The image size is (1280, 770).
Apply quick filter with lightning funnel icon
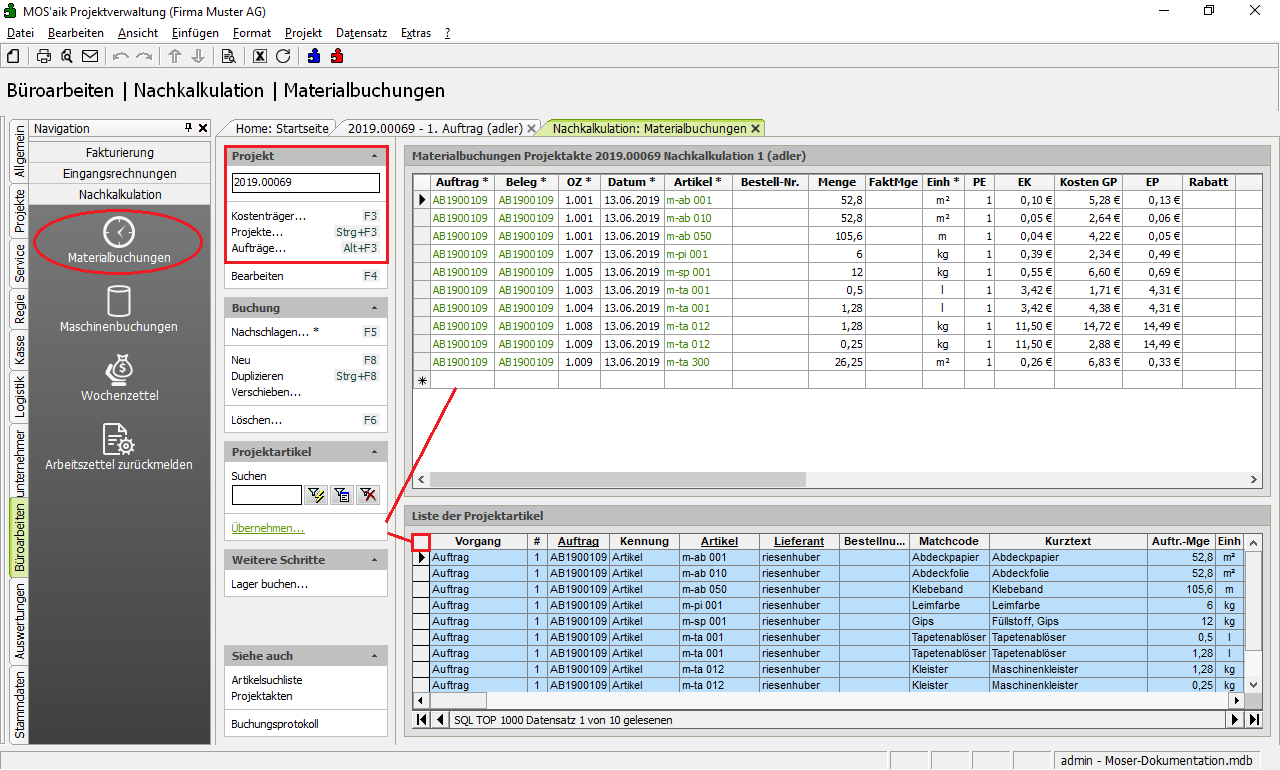coord(317,494)
